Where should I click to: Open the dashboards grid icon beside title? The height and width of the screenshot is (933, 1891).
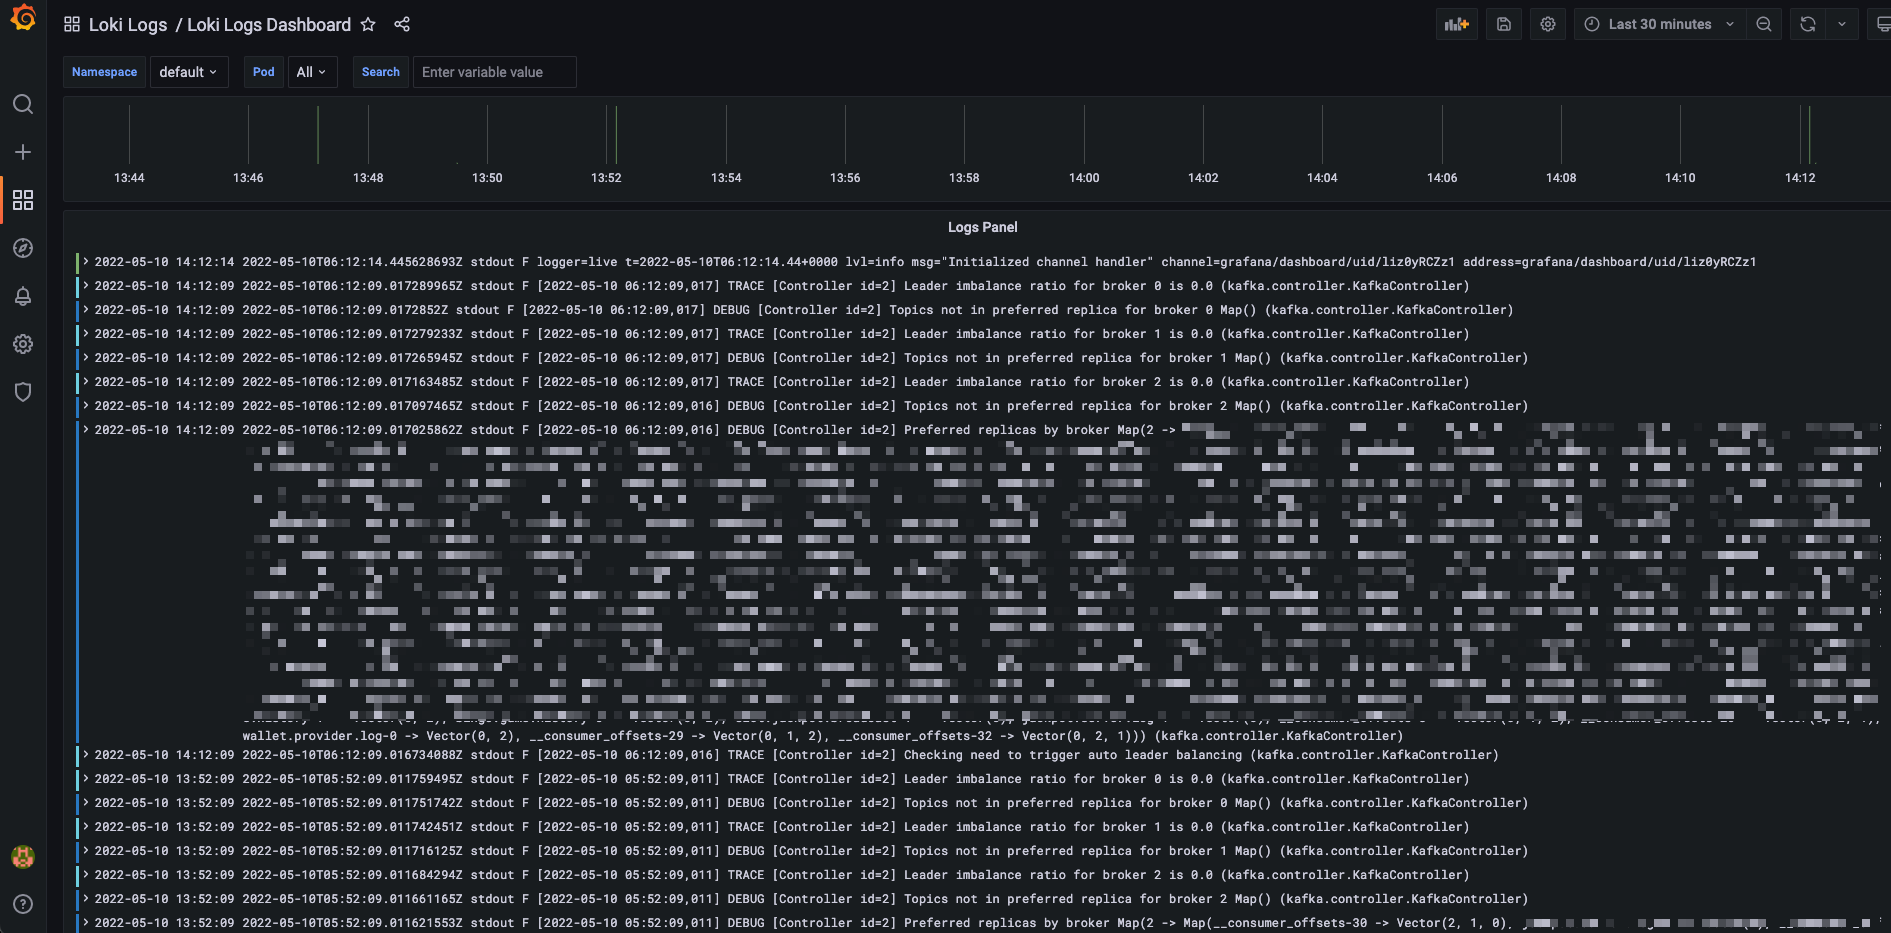[72, 24]
